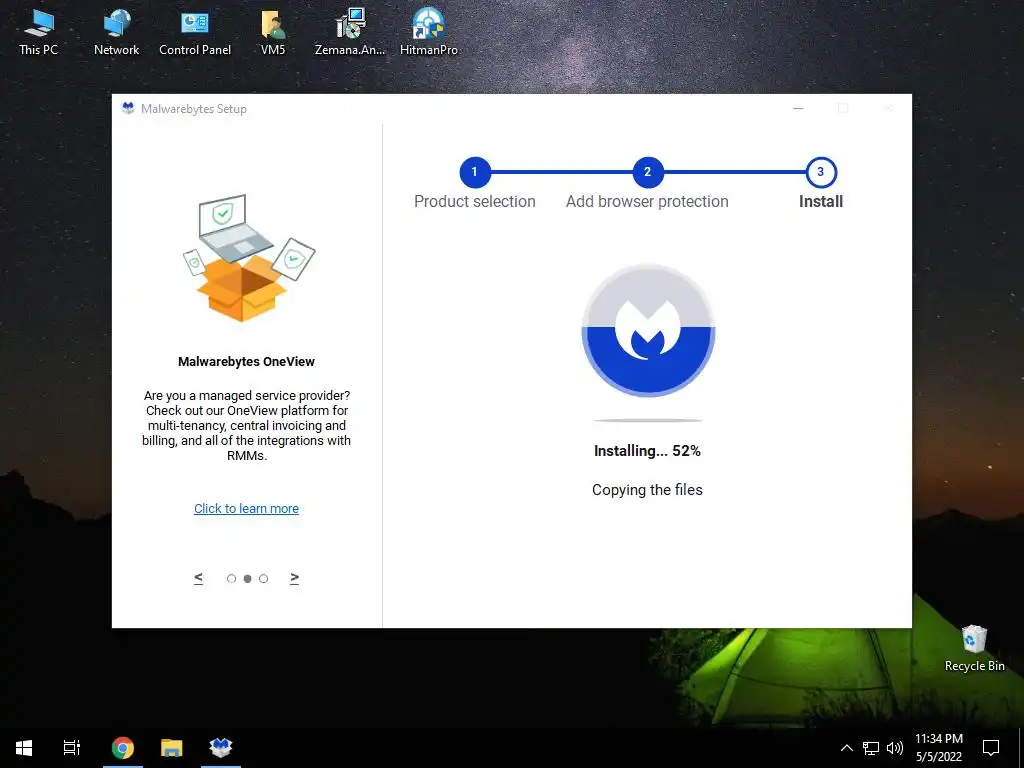The width and height of the screenshot is (1024, 768).
Task: Select the Network desktop icon
Action: [x=116, y=31]
